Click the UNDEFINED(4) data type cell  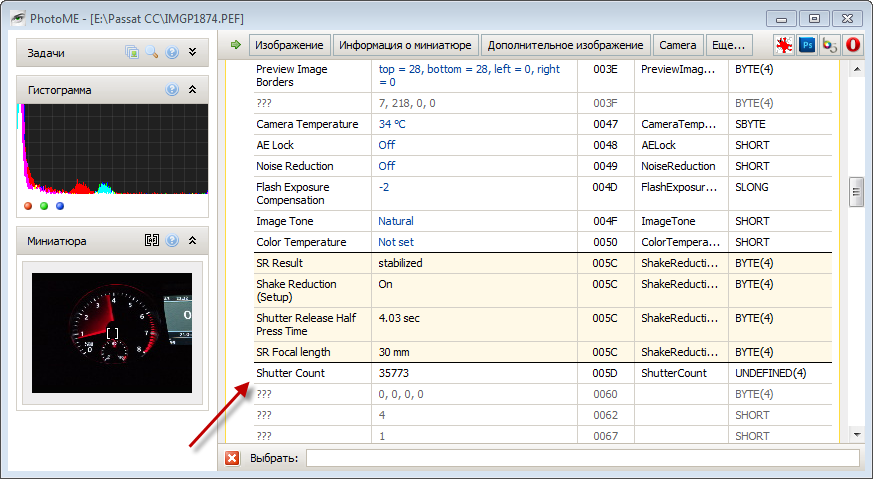[771, 373]
